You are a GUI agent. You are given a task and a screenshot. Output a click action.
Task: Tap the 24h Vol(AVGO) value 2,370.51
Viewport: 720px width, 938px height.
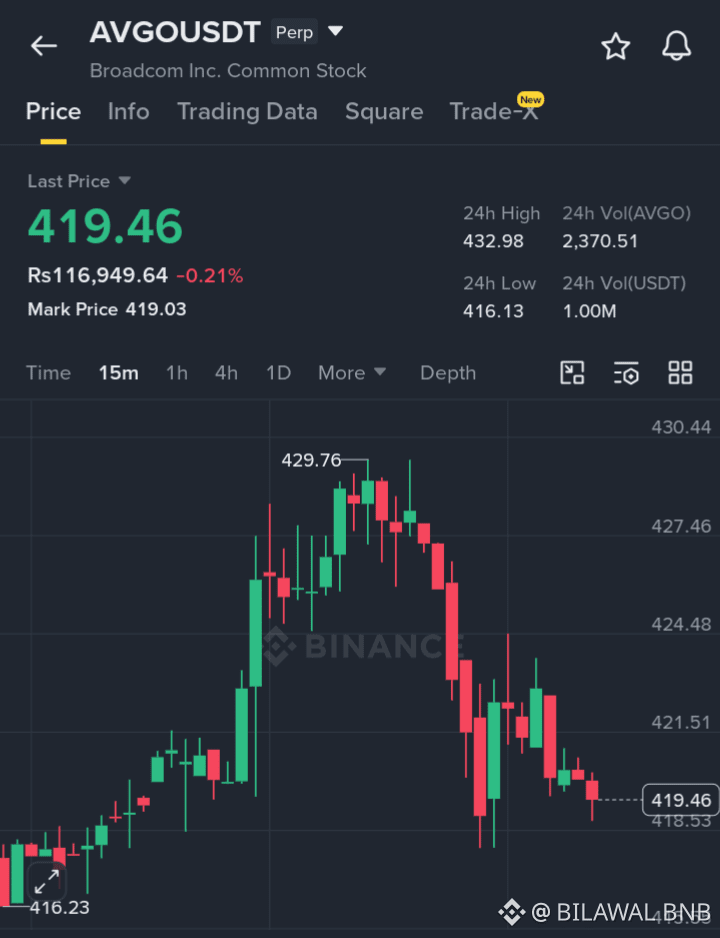[x=600, y=241]
